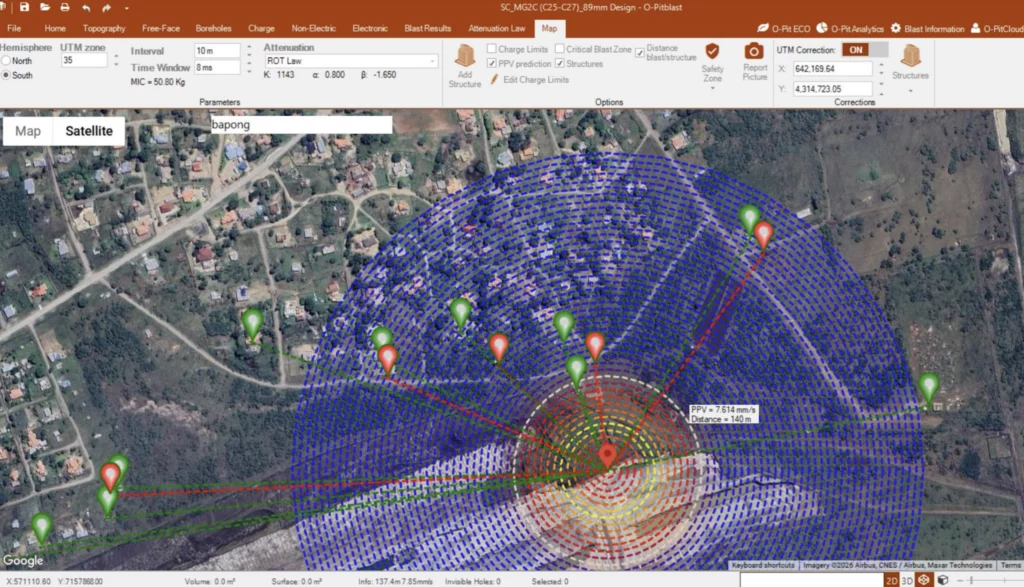Click the Structures building icon in Corrections
This screenshot has width=1024, height=587.
pyautogui.click(x=910, y=56)
